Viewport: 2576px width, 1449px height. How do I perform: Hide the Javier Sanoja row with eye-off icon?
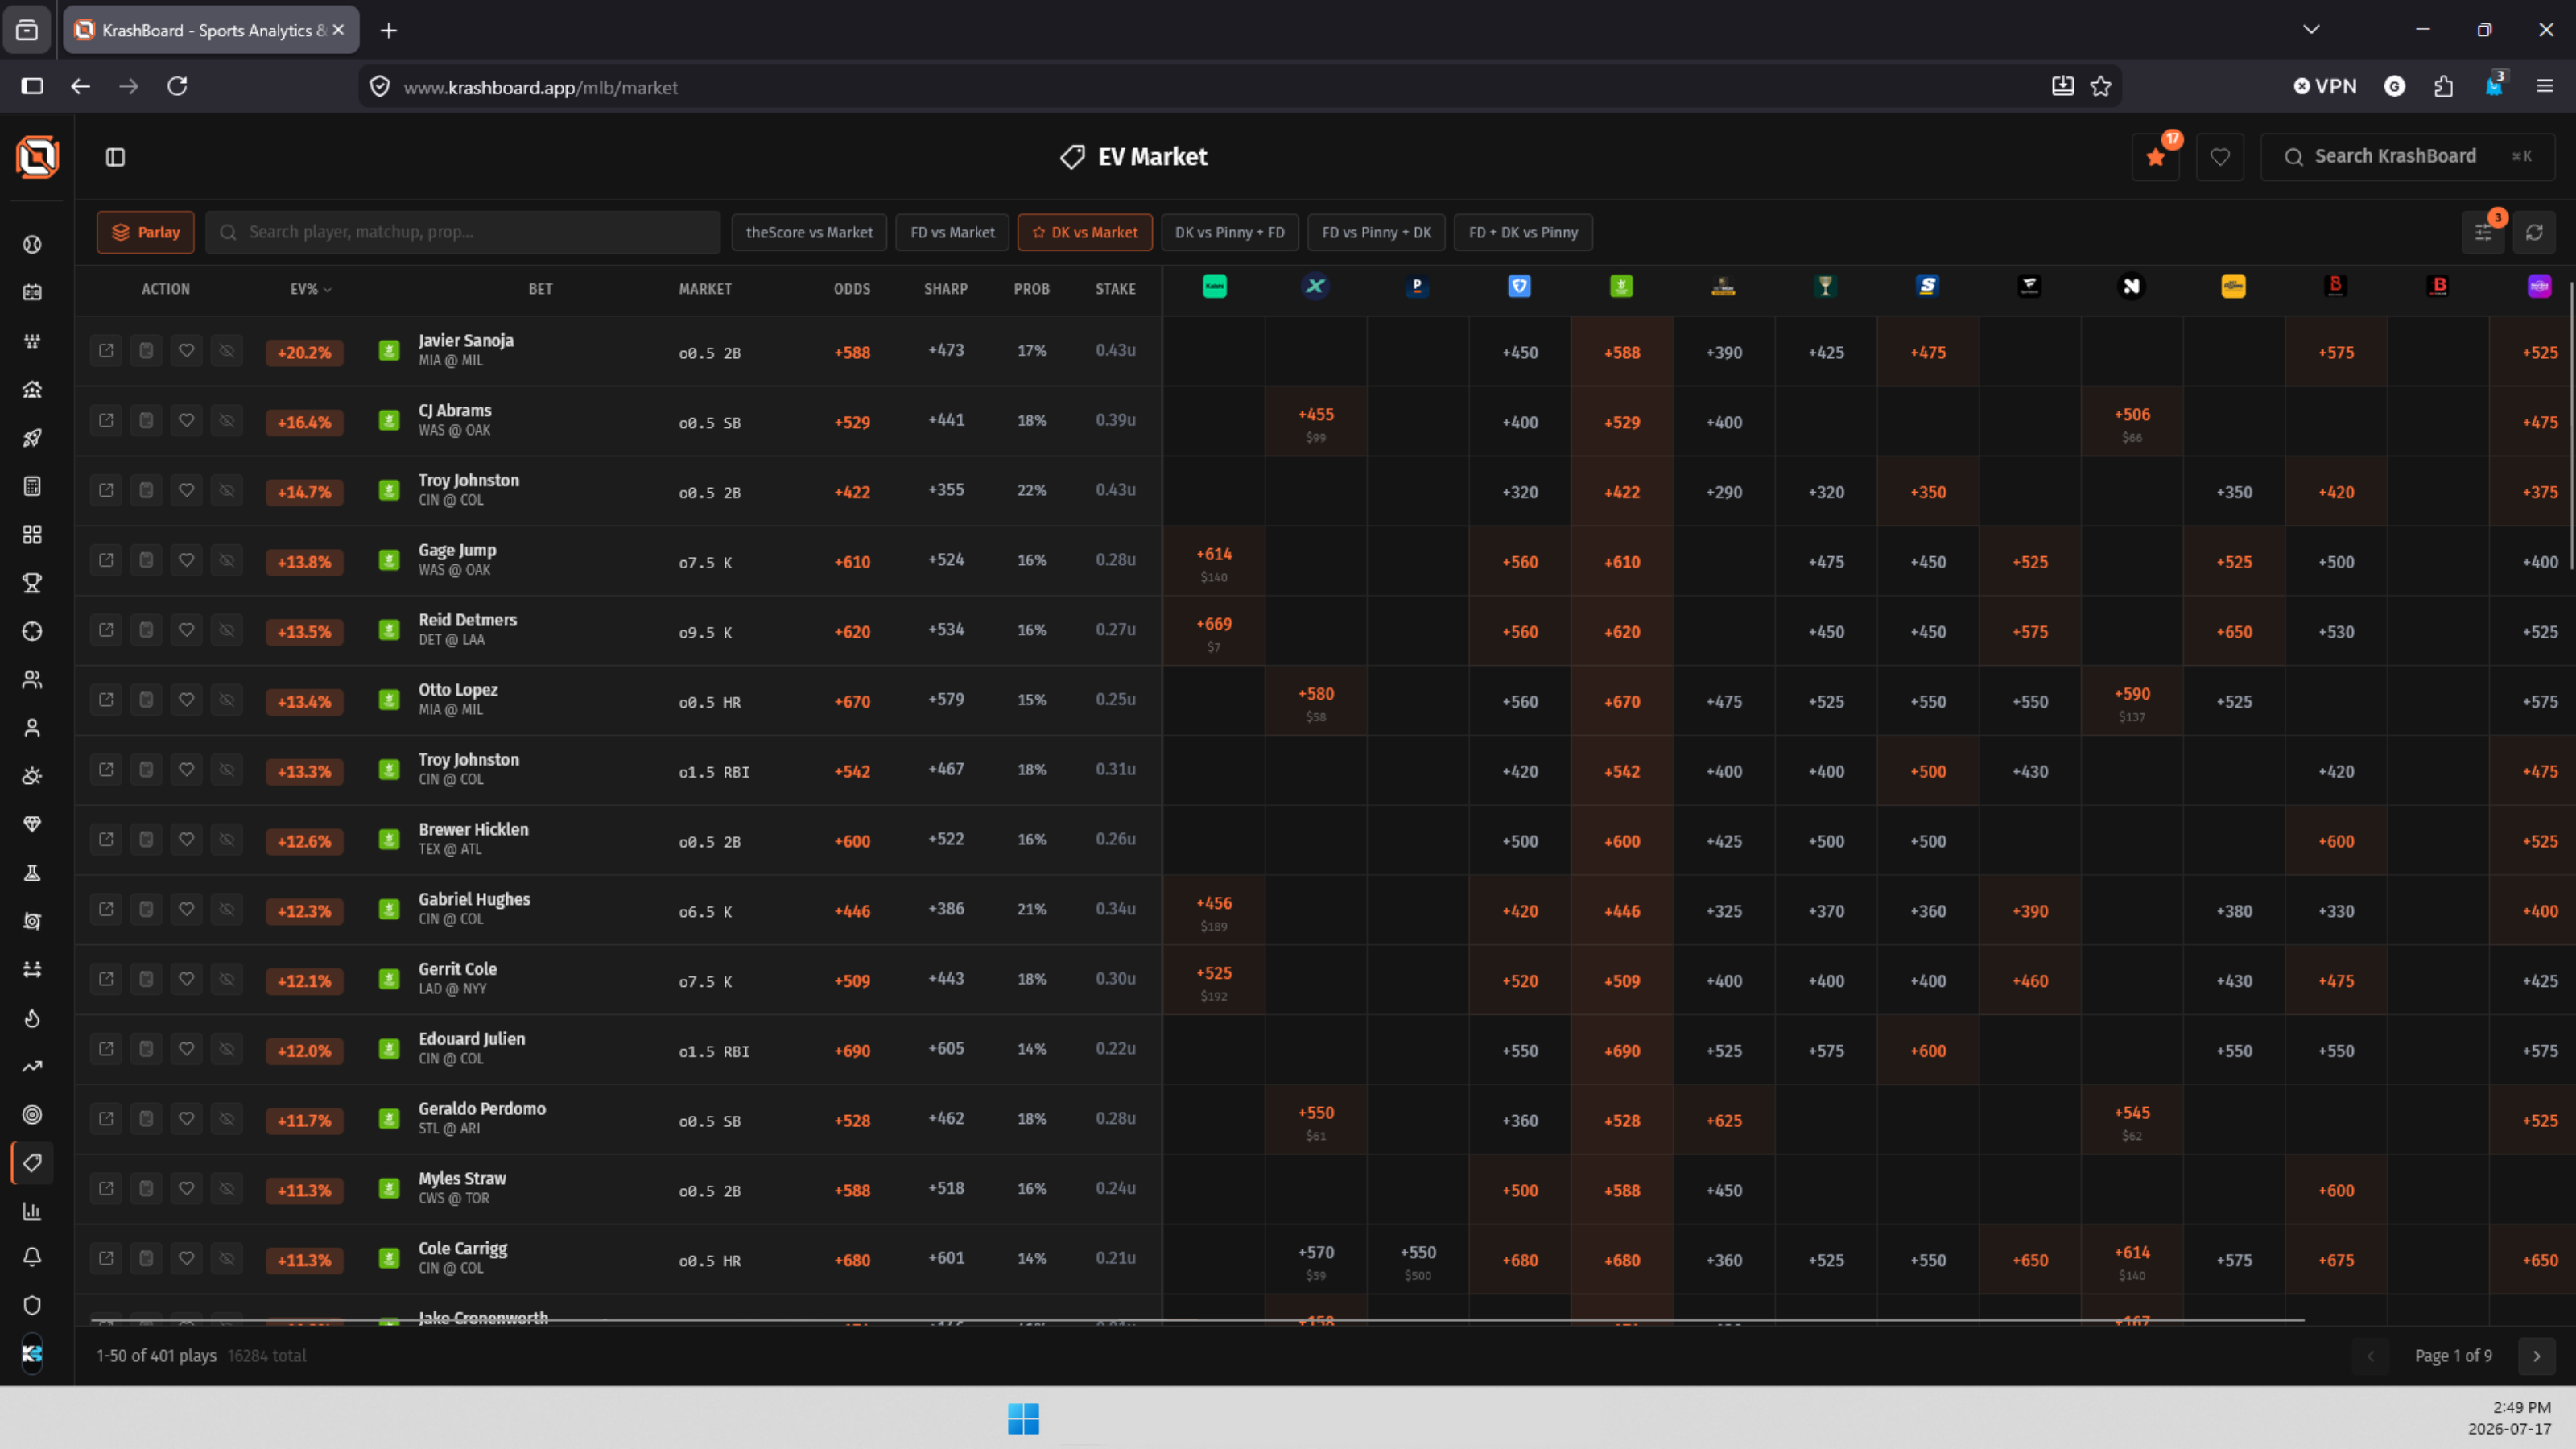point(227,350)
